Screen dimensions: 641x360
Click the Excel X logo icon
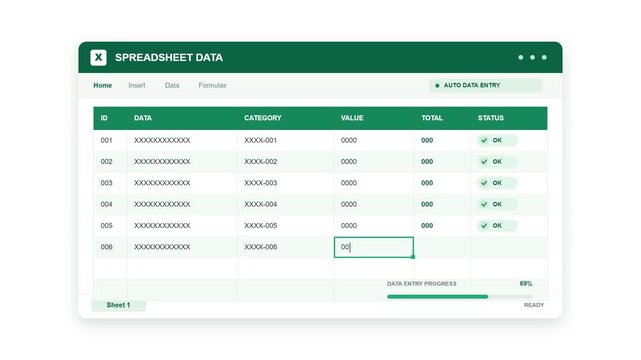point(99,58)
